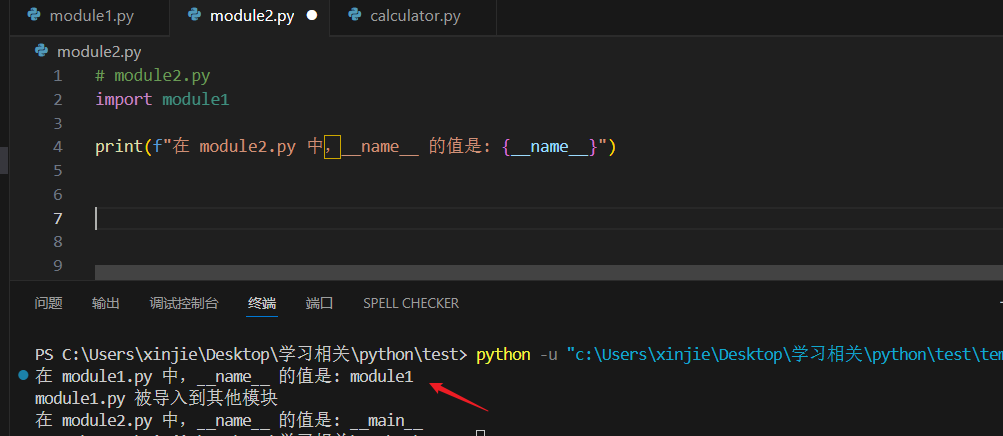
Task: Switch to the module1.py editor tab
Action: (91, 17)
